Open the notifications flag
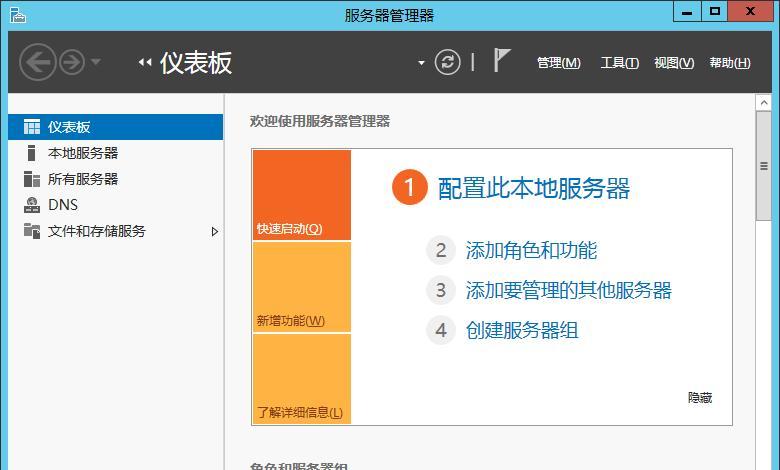The height and width of the screenshot is (470, 780). click(501, 60)
